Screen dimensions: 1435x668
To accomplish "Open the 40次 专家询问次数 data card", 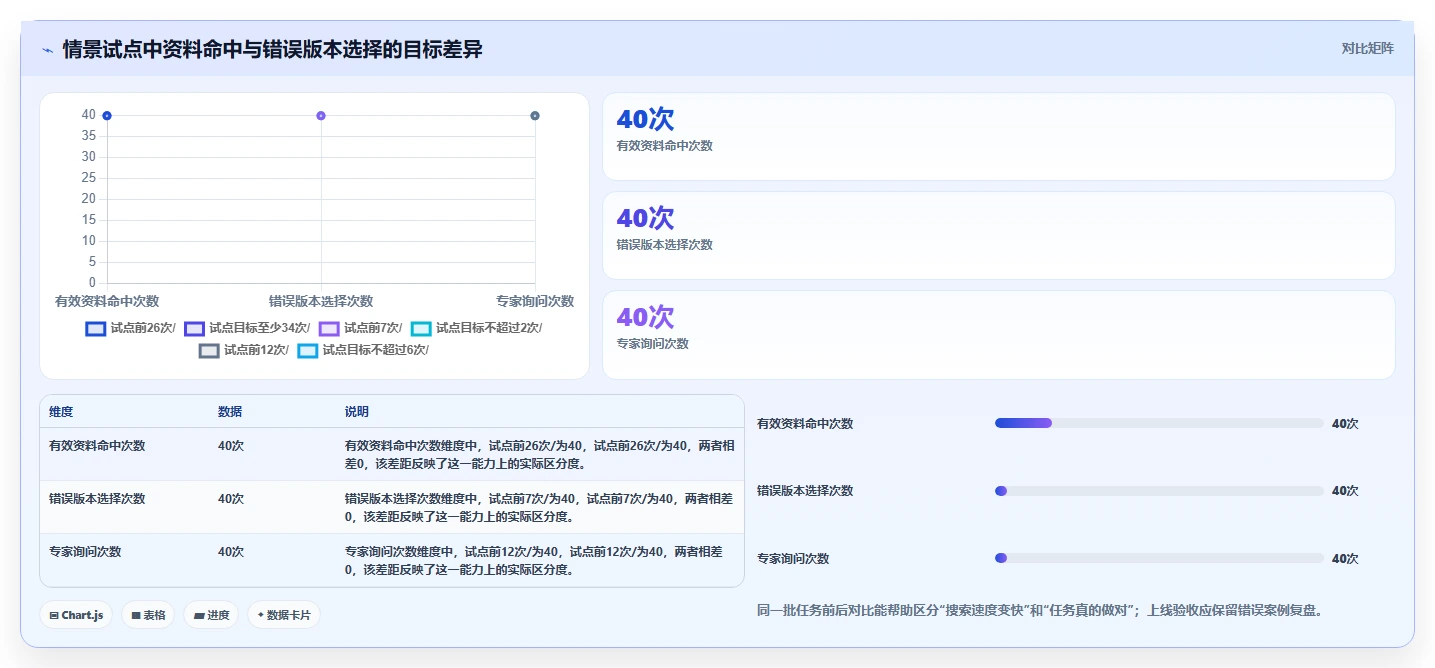I will [998, 334].
